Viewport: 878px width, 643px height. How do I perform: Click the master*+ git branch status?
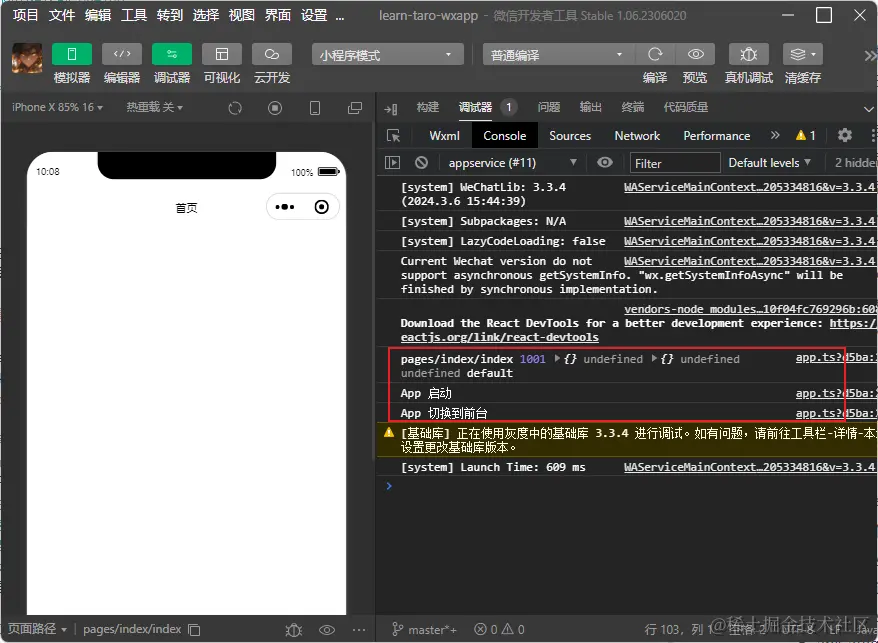coord(424,630)
